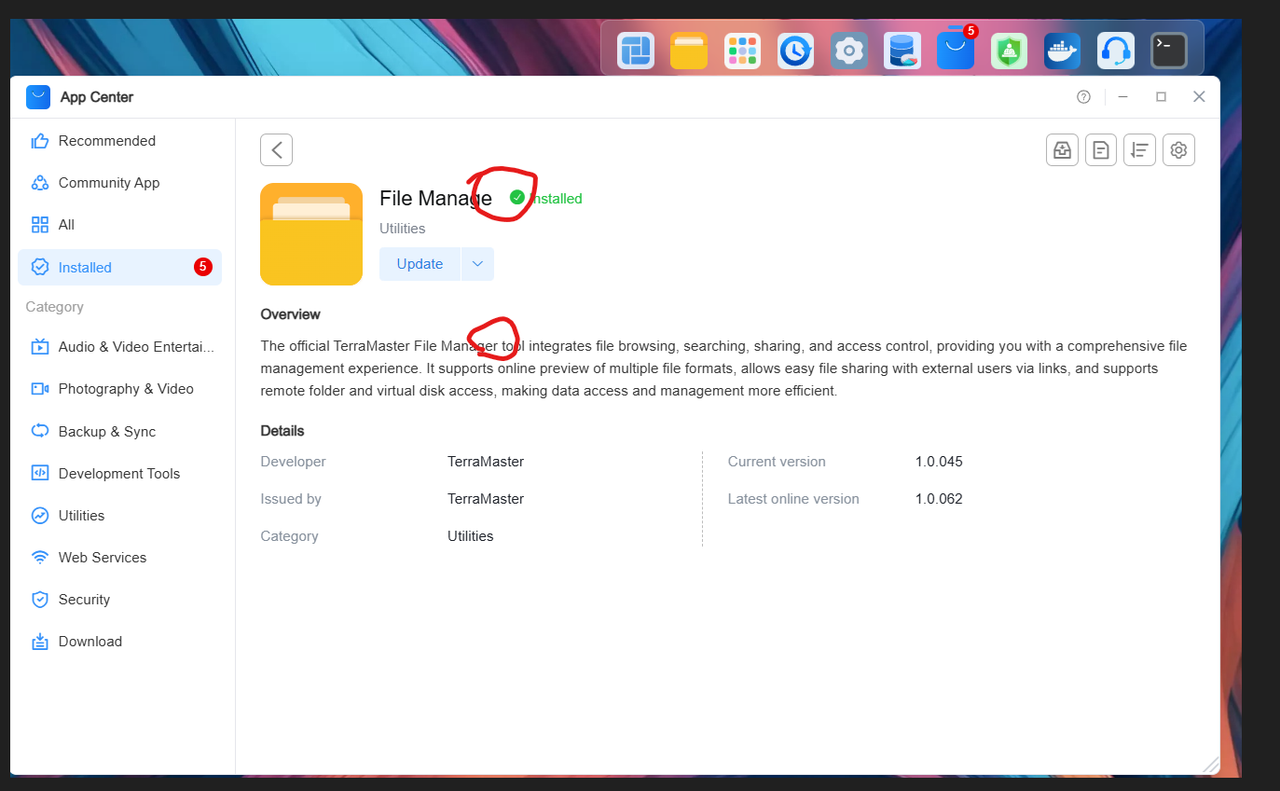Open the blue clock backup app in dock
Image resolution: width=1280 pixels, height=791 pixels.
[x=796, y=50]
